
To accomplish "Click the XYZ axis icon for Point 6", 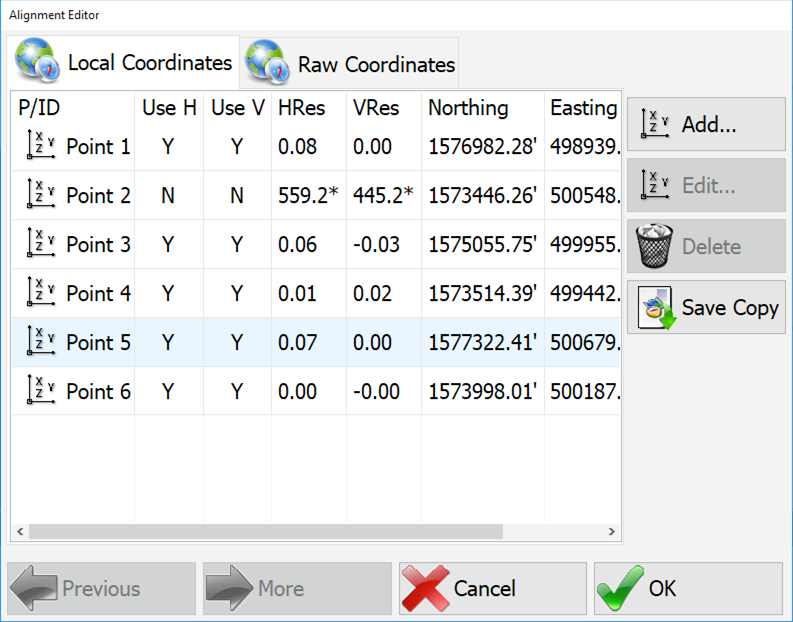I will [41, 390].
